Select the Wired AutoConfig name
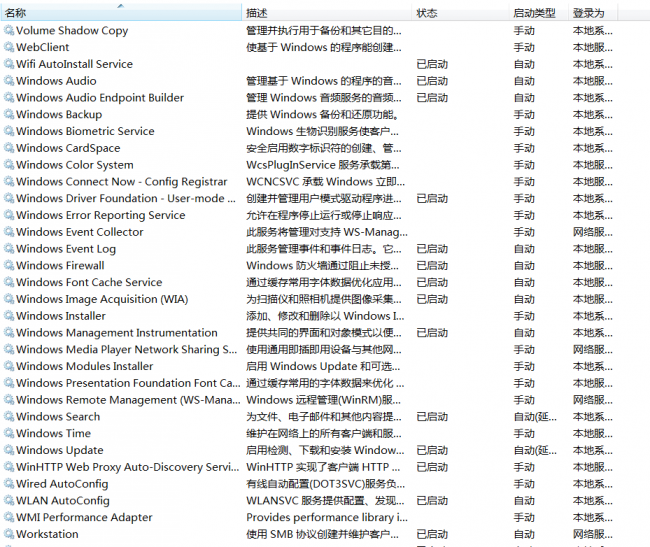650x547 pixels. pyautogui.click(x=62, y=484)
